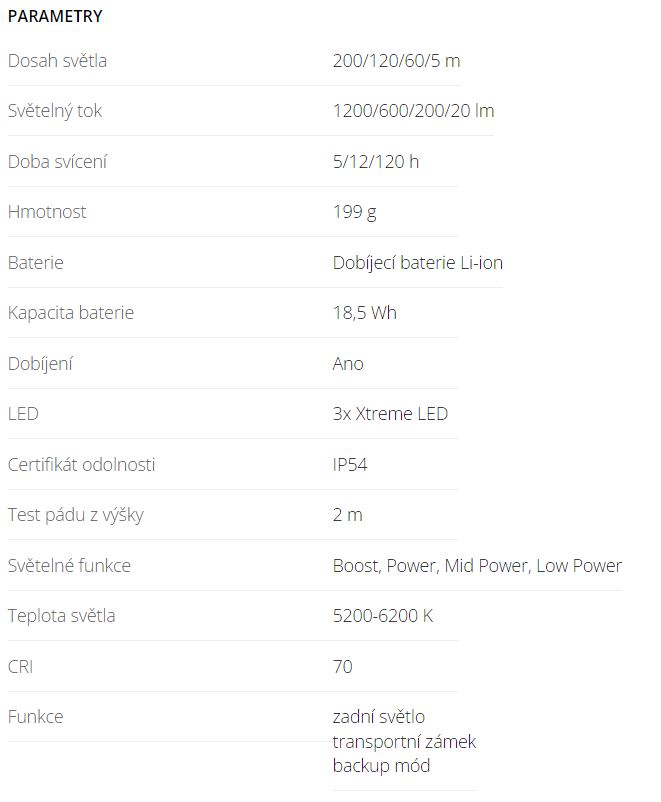The width and height of the screenshot is (661, 802).
Task: Click the 'Kapacita baterie' label
Action: coord(70,313)
